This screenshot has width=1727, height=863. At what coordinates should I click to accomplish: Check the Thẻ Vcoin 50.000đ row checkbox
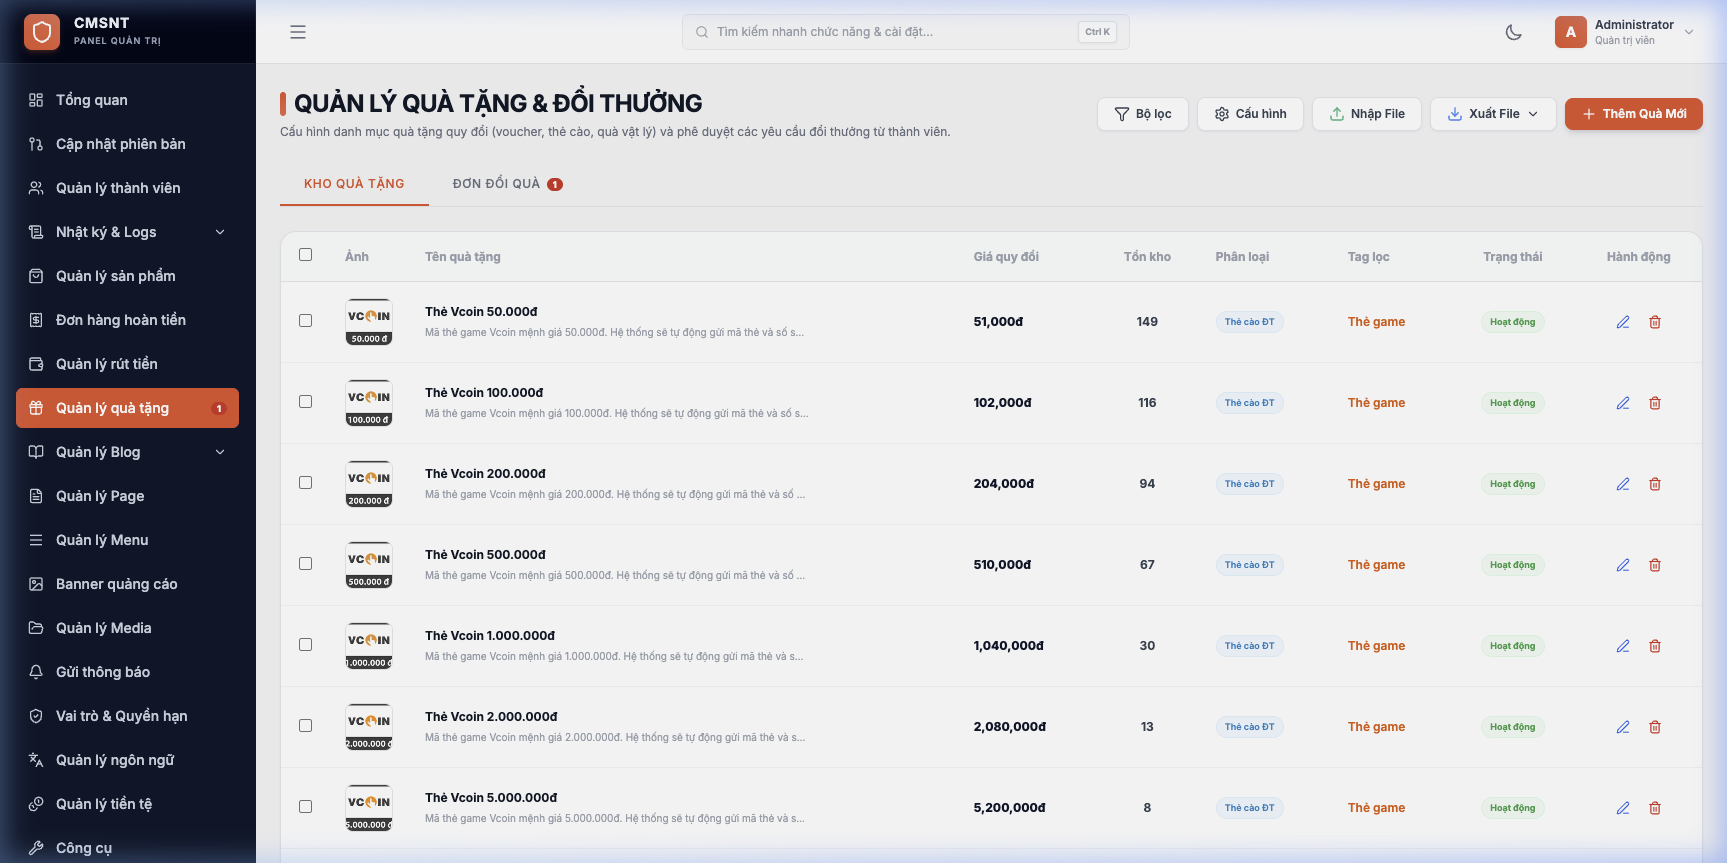(306, 321)
